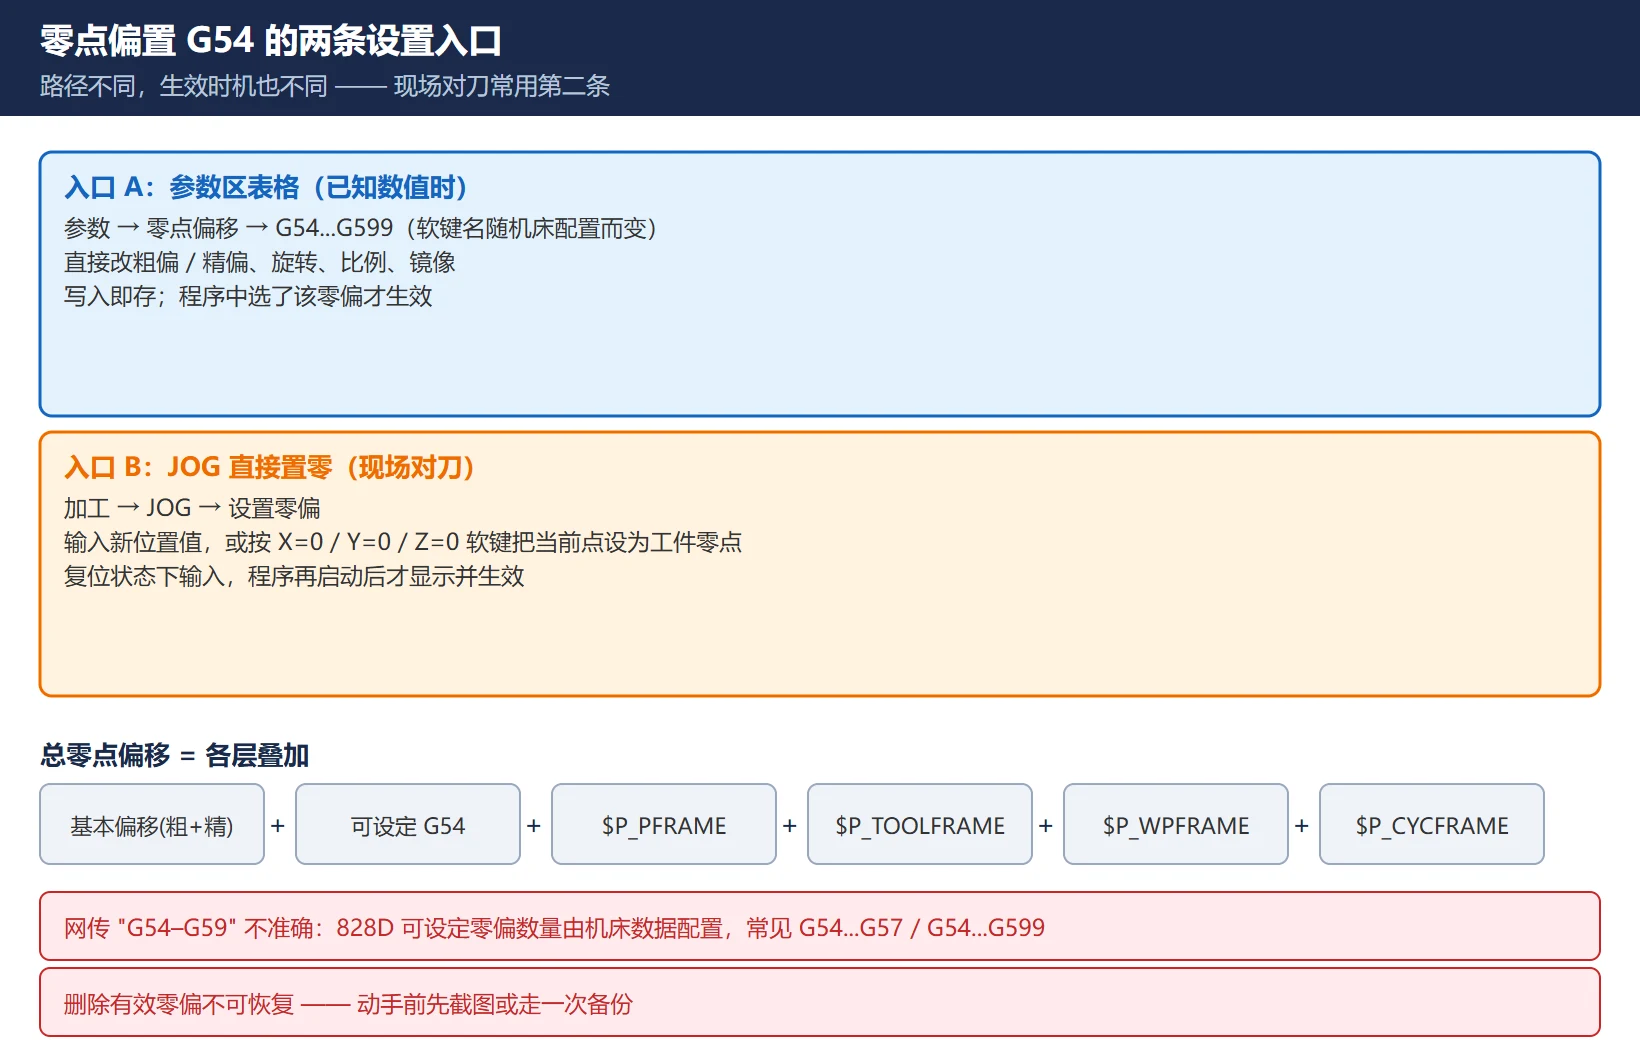This screenshot has height=1040, width=1640.
Task: Click the title 零点偏置 G54 的两条设置入口
Action: [270, 41]
